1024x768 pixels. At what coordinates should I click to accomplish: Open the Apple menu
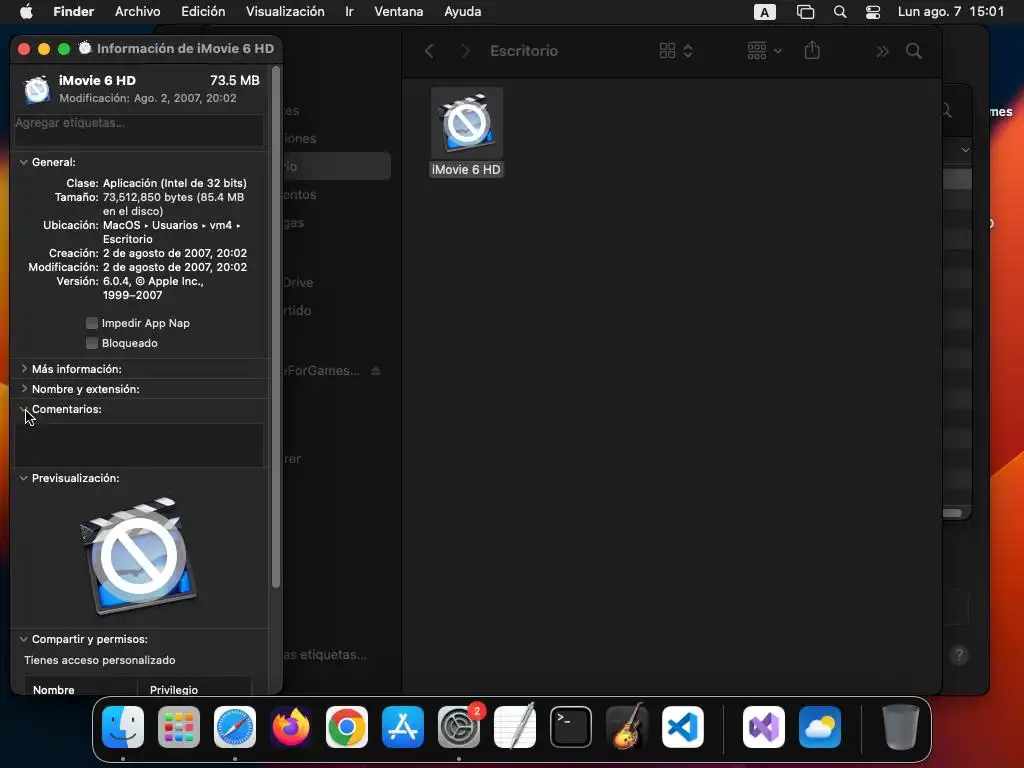(26, 12)
